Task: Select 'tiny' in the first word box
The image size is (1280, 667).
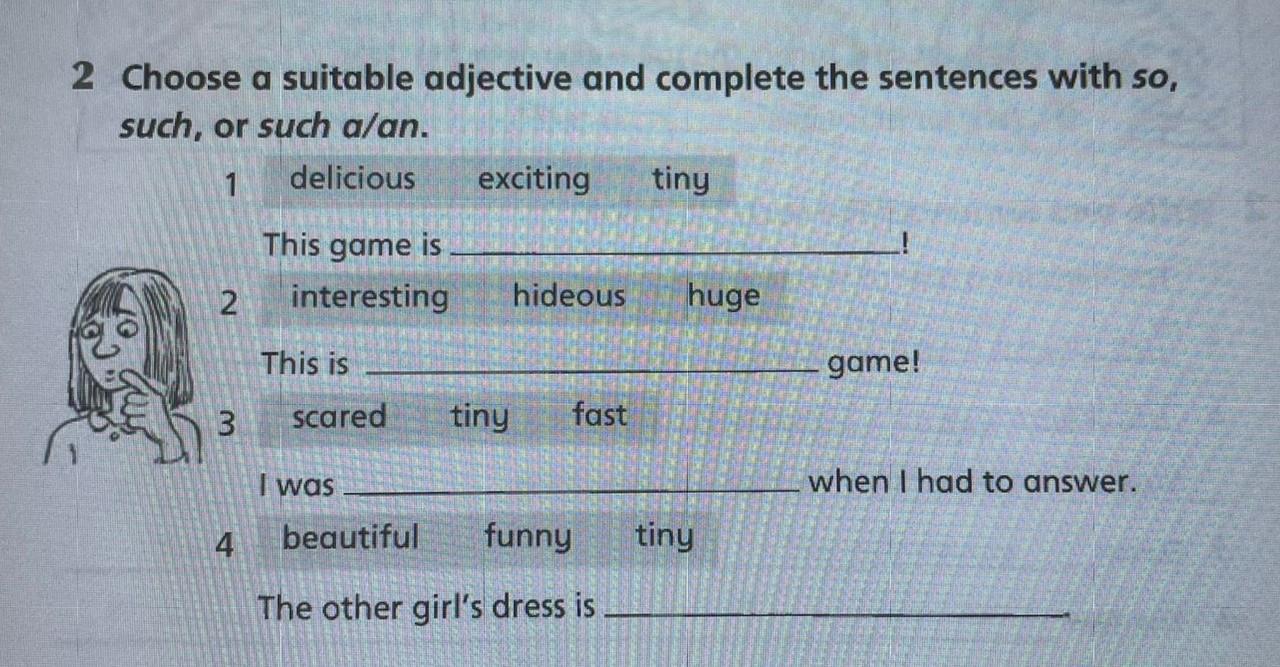Action: coord(681,180)
